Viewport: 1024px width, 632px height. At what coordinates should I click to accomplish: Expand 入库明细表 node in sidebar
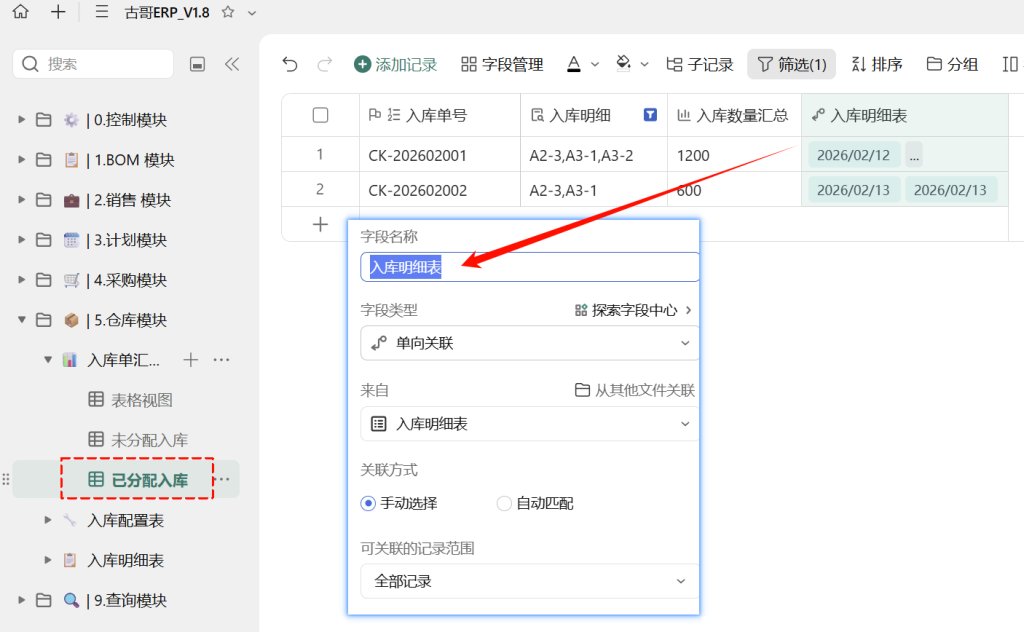click(x=48, y=560)
